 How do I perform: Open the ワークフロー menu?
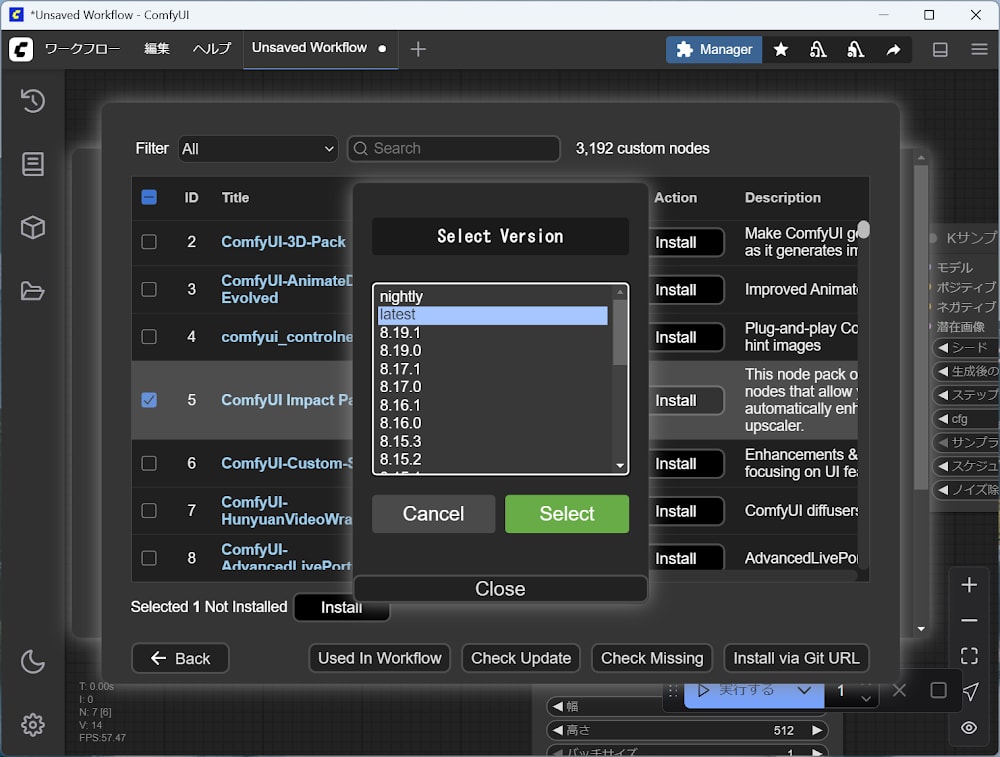[82, 49]
